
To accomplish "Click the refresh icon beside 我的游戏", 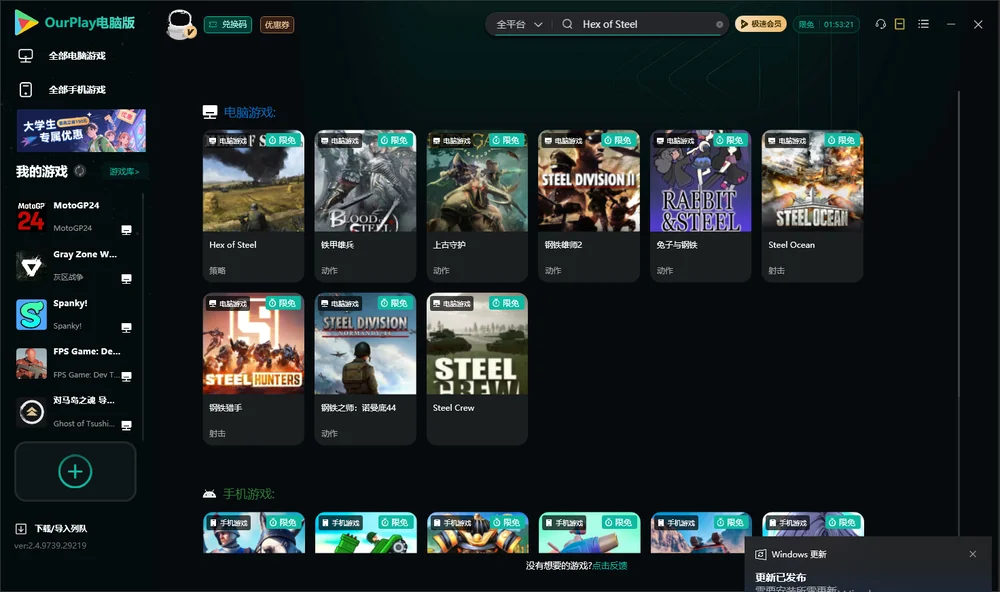I will click(80, 171).
